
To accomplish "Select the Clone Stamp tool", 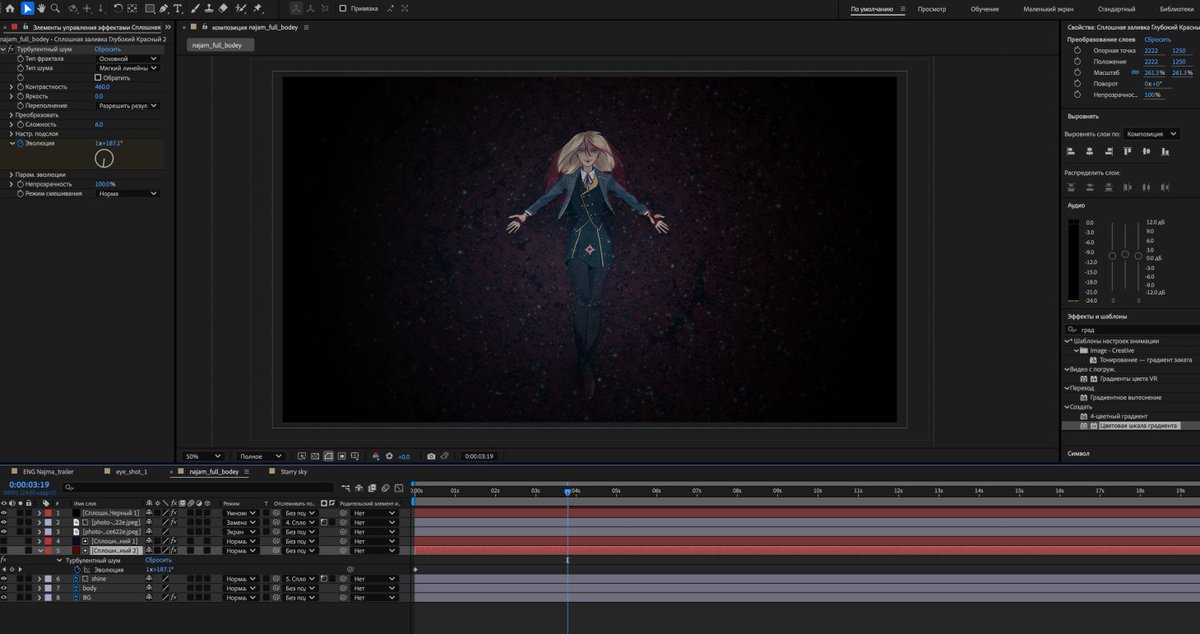I will point(209,8).
